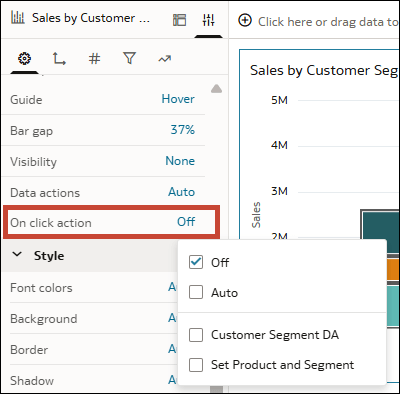The height and width of the screenshot is (394, 400).
Task: Change Visibility value None
Action: pos(180,161)
